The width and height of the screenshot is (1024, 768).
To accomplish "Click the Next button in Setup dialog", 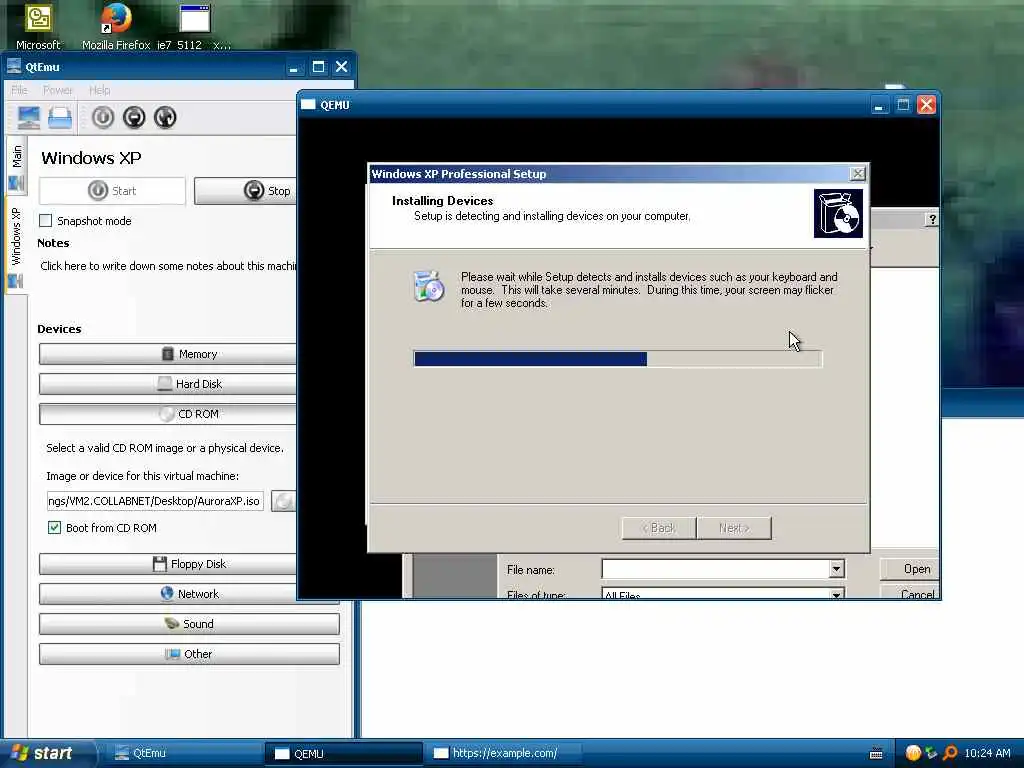I will pos(734,528).
